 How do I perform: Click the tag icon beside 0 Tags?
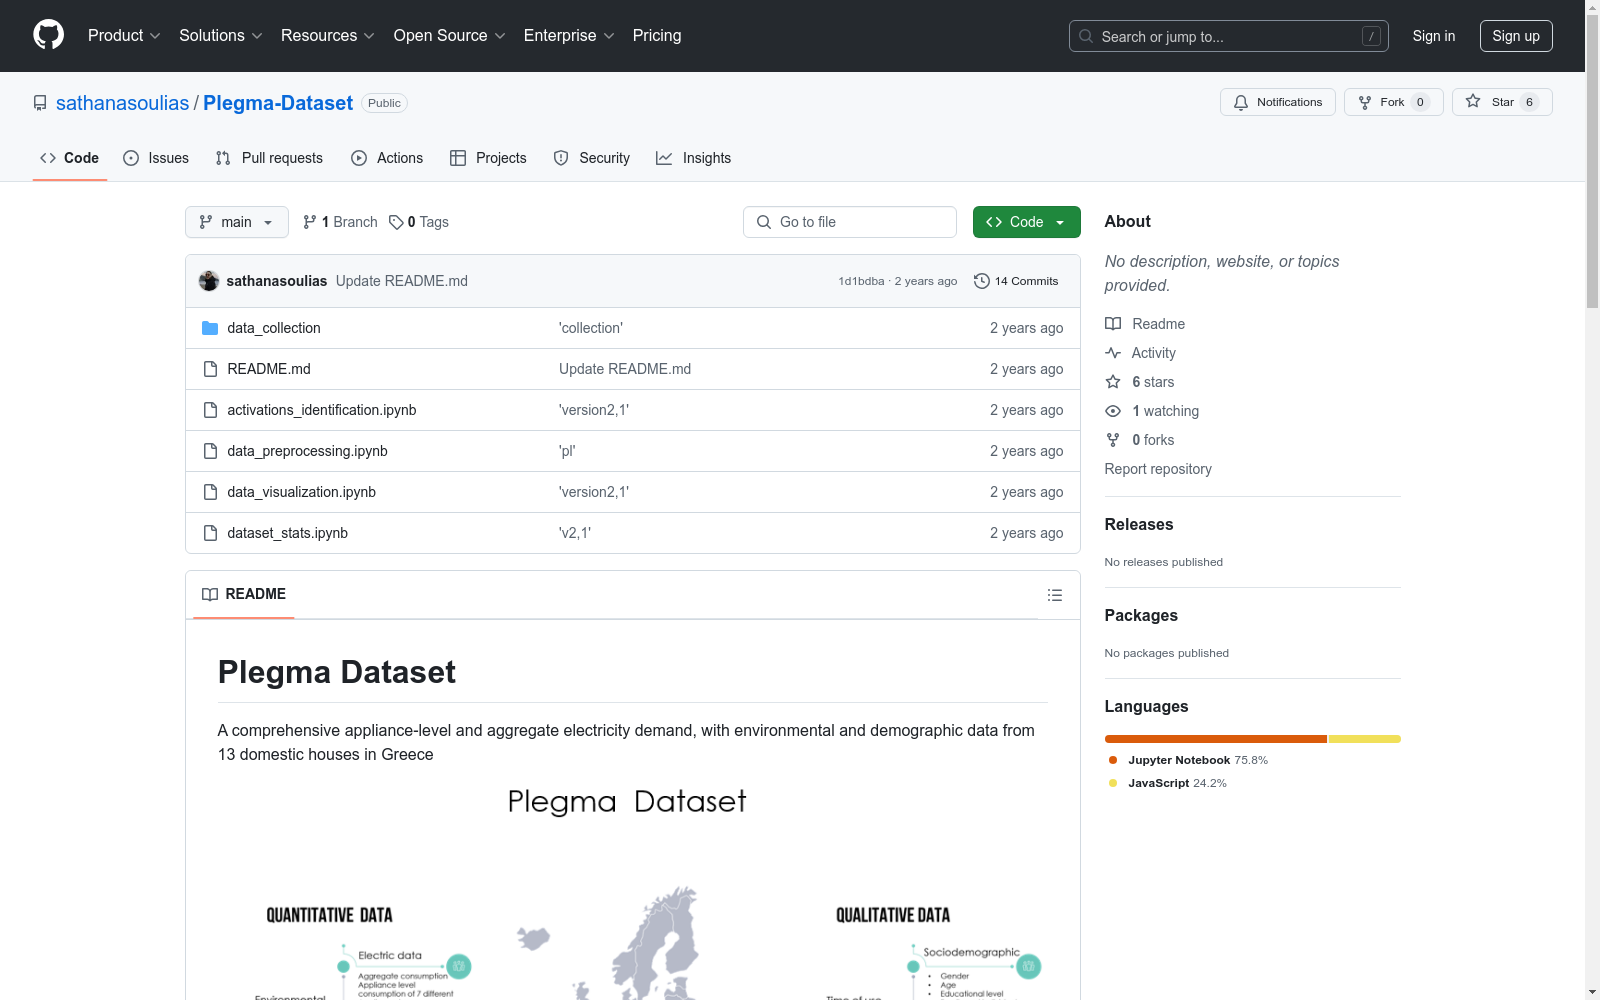396,222
